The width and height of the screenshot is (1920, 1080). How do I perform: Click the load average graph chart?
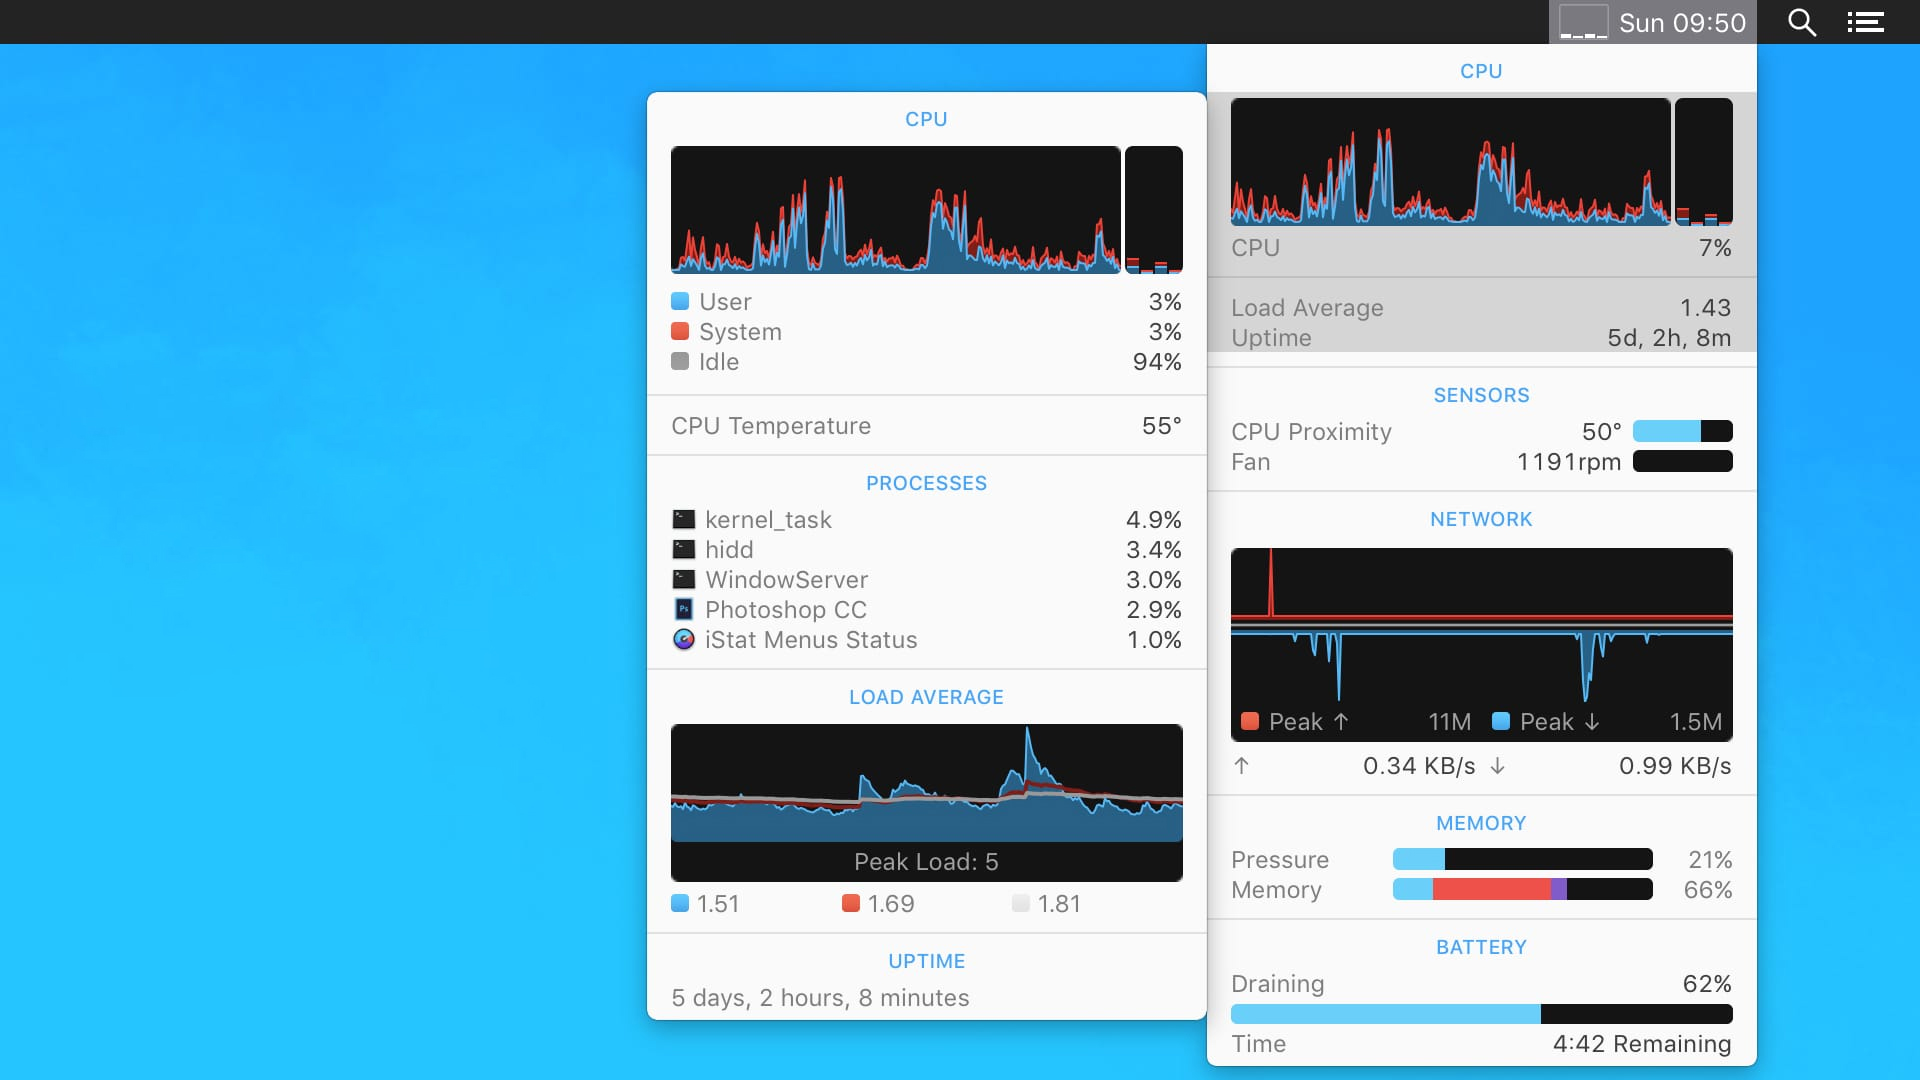pos(926,802)
